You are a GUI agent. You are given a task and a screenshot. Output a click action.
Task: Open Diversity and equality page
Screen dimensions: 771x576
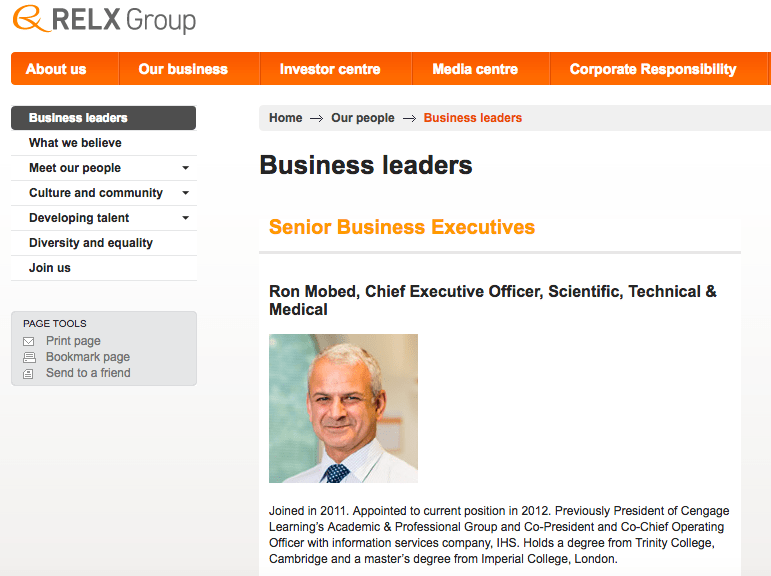tap(91, 243)
